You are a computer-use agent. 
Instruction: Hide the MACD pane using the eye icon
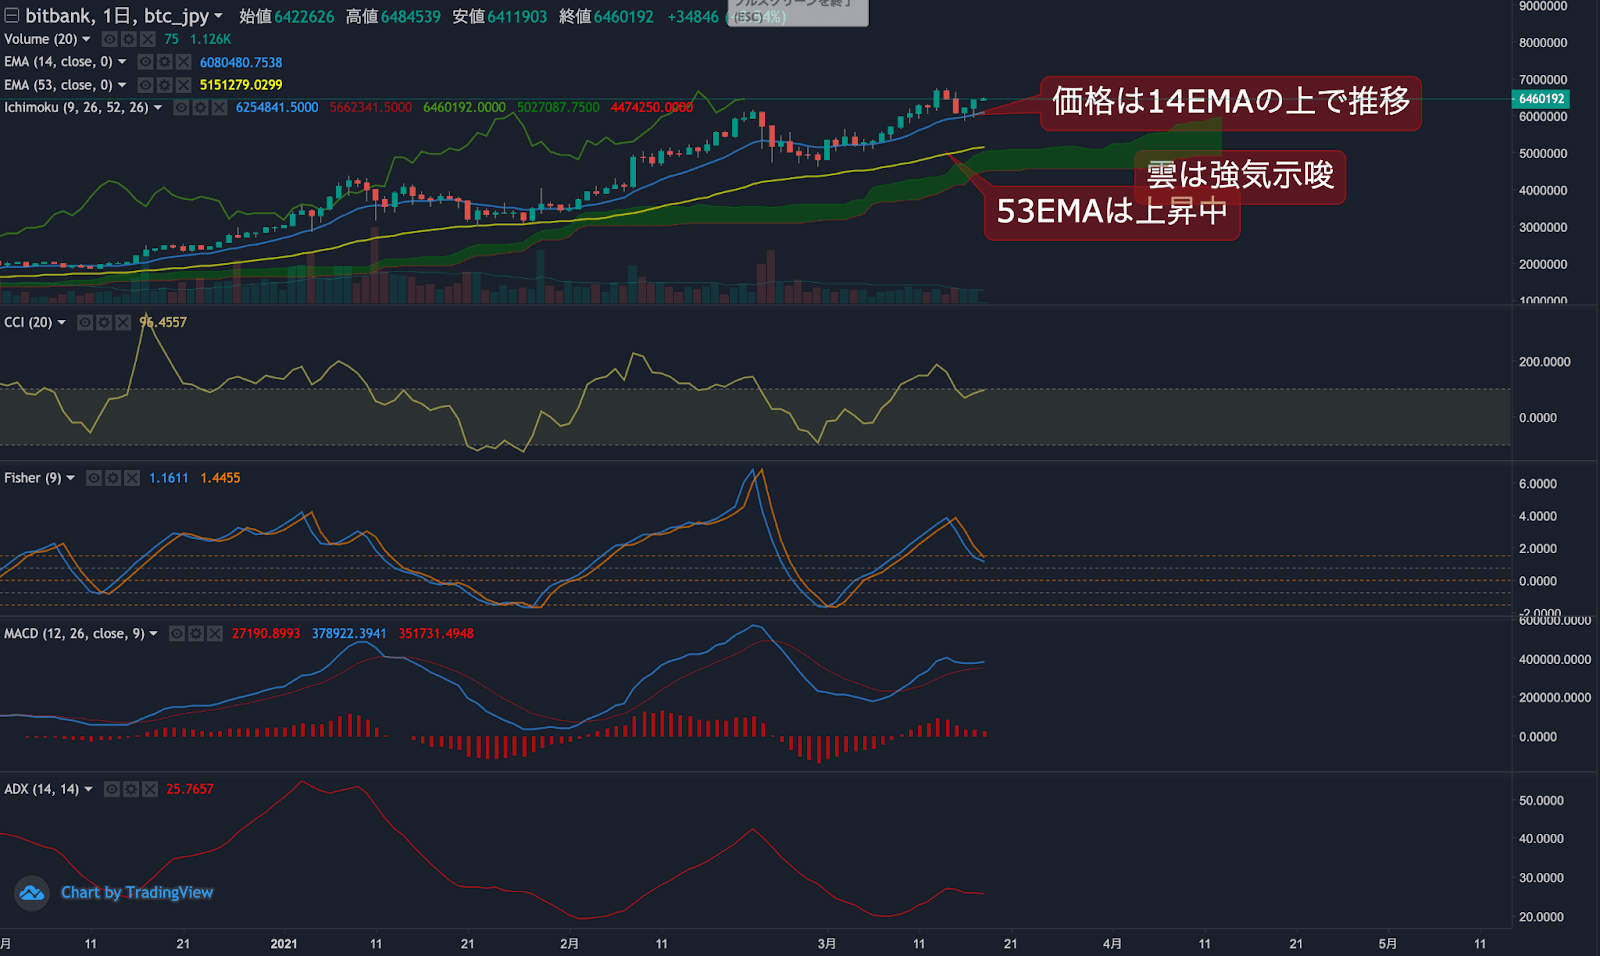(x=177, y=633)
